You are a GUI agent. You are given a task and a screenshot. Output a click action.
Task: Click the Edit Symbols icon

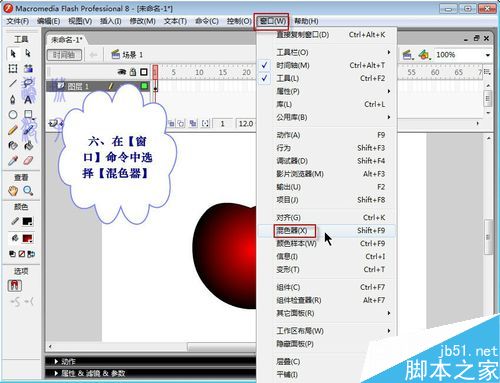[424, 55]
